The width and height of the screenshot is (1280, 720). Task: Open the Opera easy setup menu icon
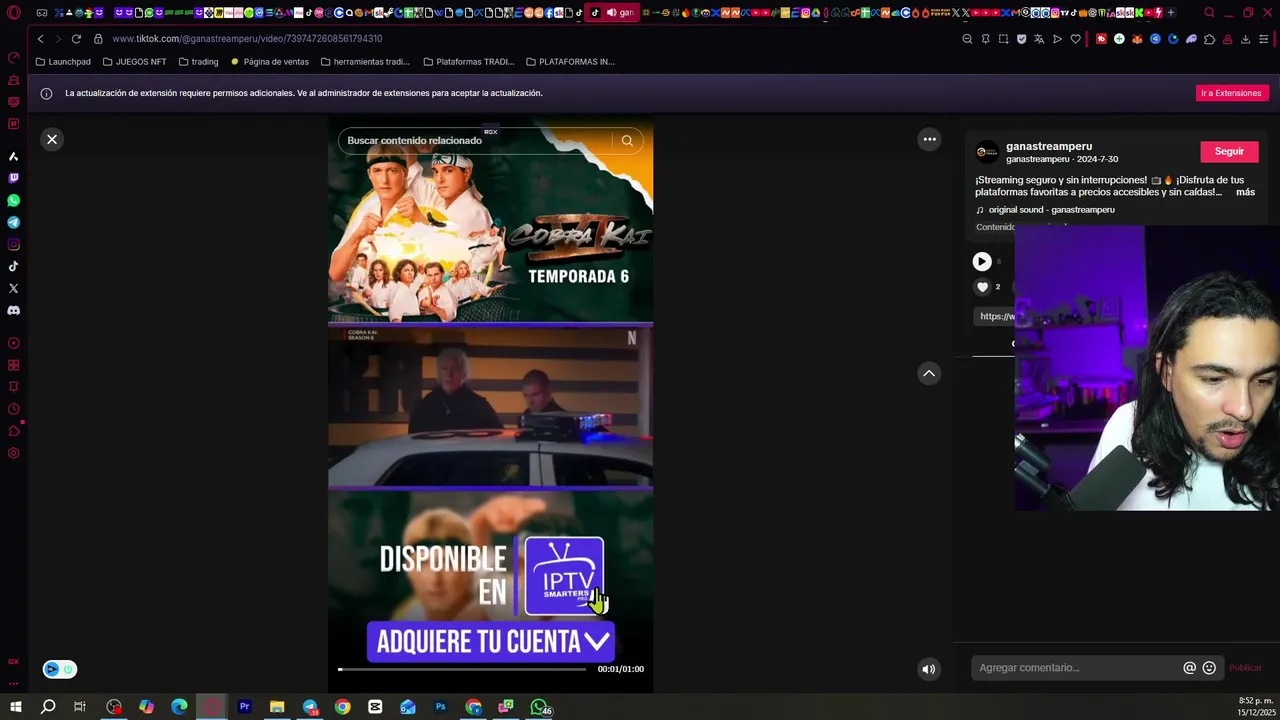point(1264,39)
